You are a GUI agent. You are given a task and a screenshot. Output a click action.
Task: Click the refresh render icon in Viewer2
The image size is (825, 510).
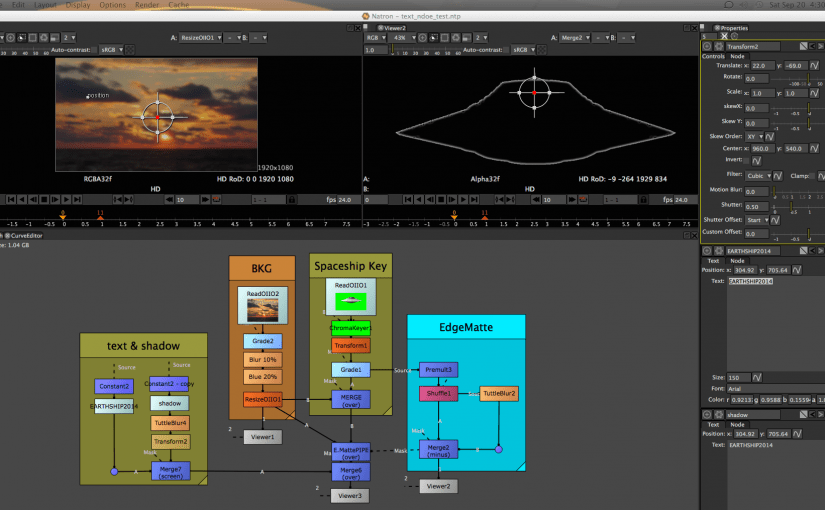(456, 38)
